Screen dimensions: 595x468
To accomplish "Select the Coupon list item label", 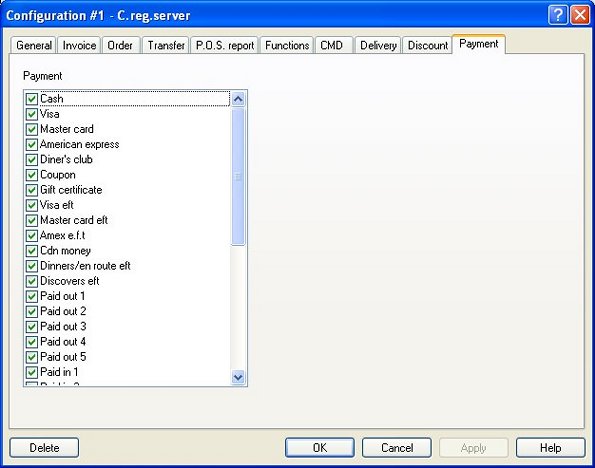I will pos(58,175).
